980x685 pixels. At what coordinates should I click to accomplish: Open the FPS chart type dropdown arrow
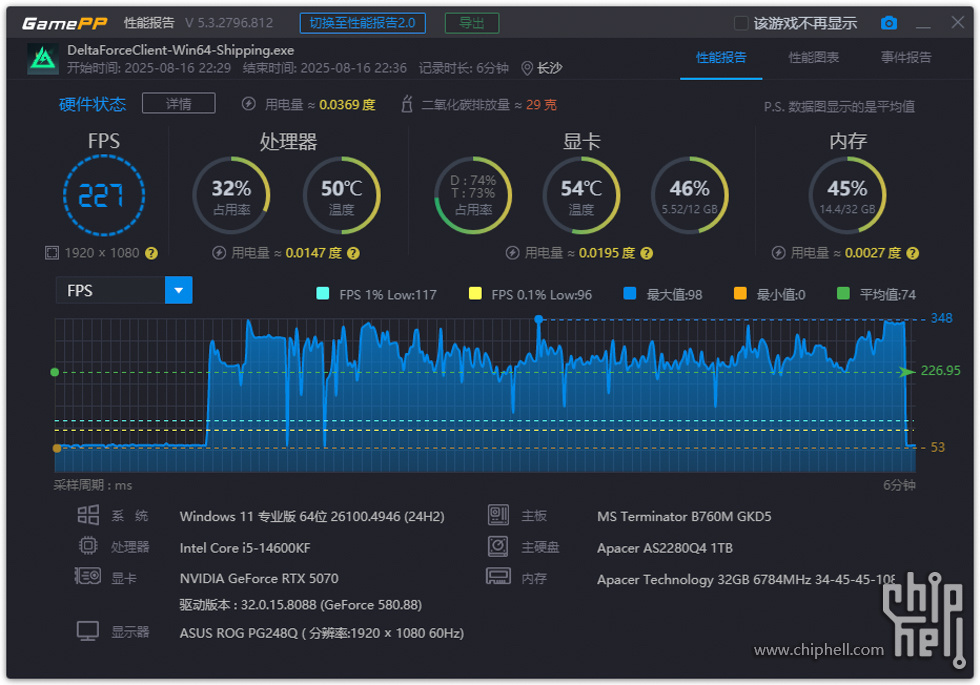click(x=179, y=291)
